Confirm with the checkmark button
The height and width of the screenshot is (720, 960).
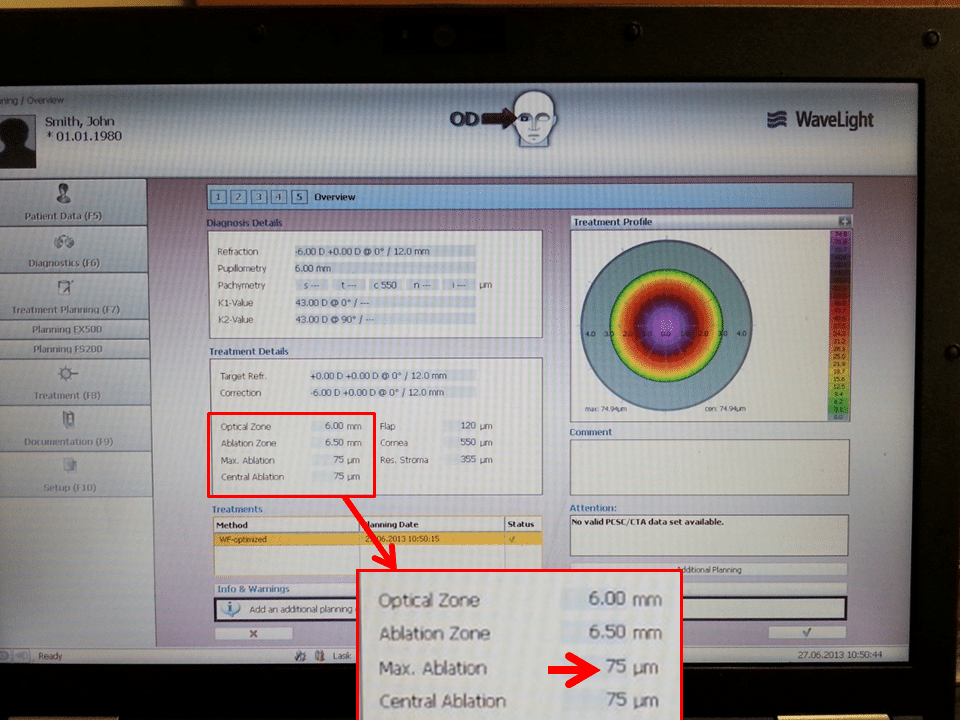click(x=806, y=632)
